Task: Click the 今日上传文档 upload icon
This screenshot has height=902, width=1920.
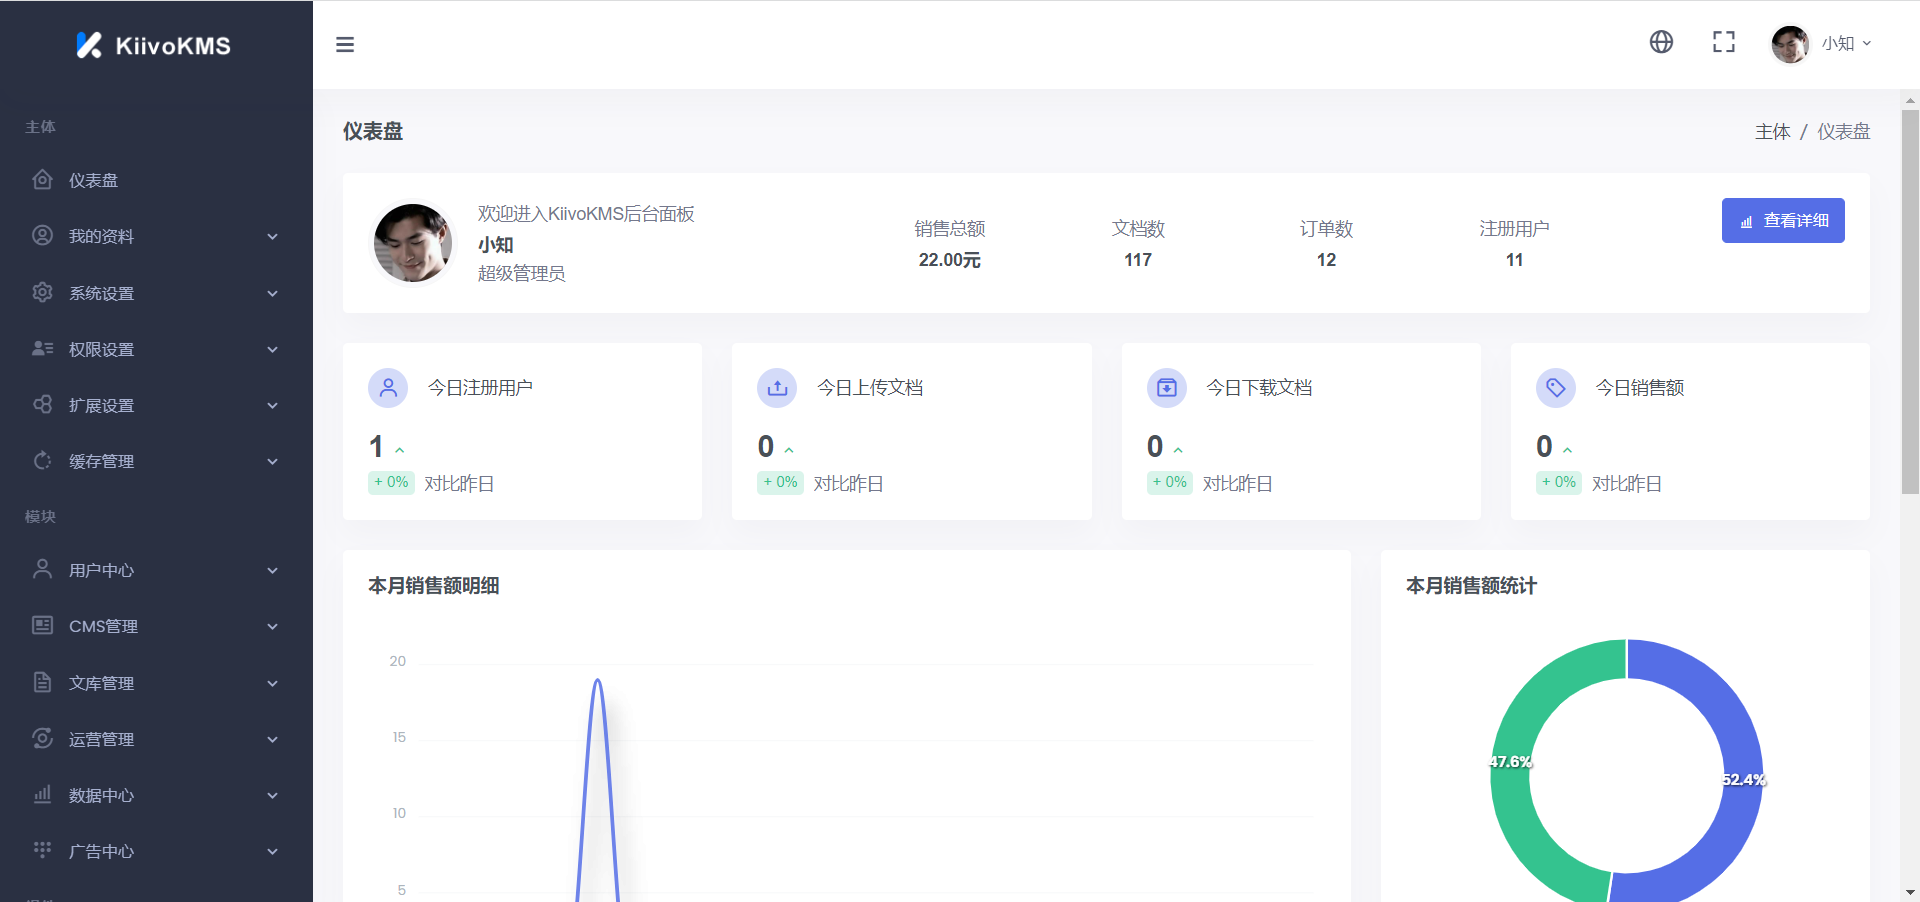Action: click(777, 388)
